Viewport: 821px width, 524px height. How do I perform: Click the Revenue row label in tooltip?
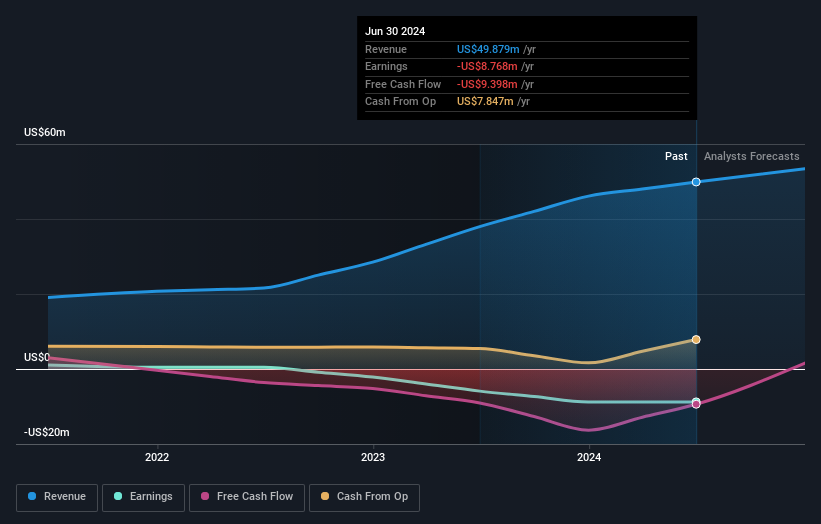pyautogui.click(x=386, y=49)
